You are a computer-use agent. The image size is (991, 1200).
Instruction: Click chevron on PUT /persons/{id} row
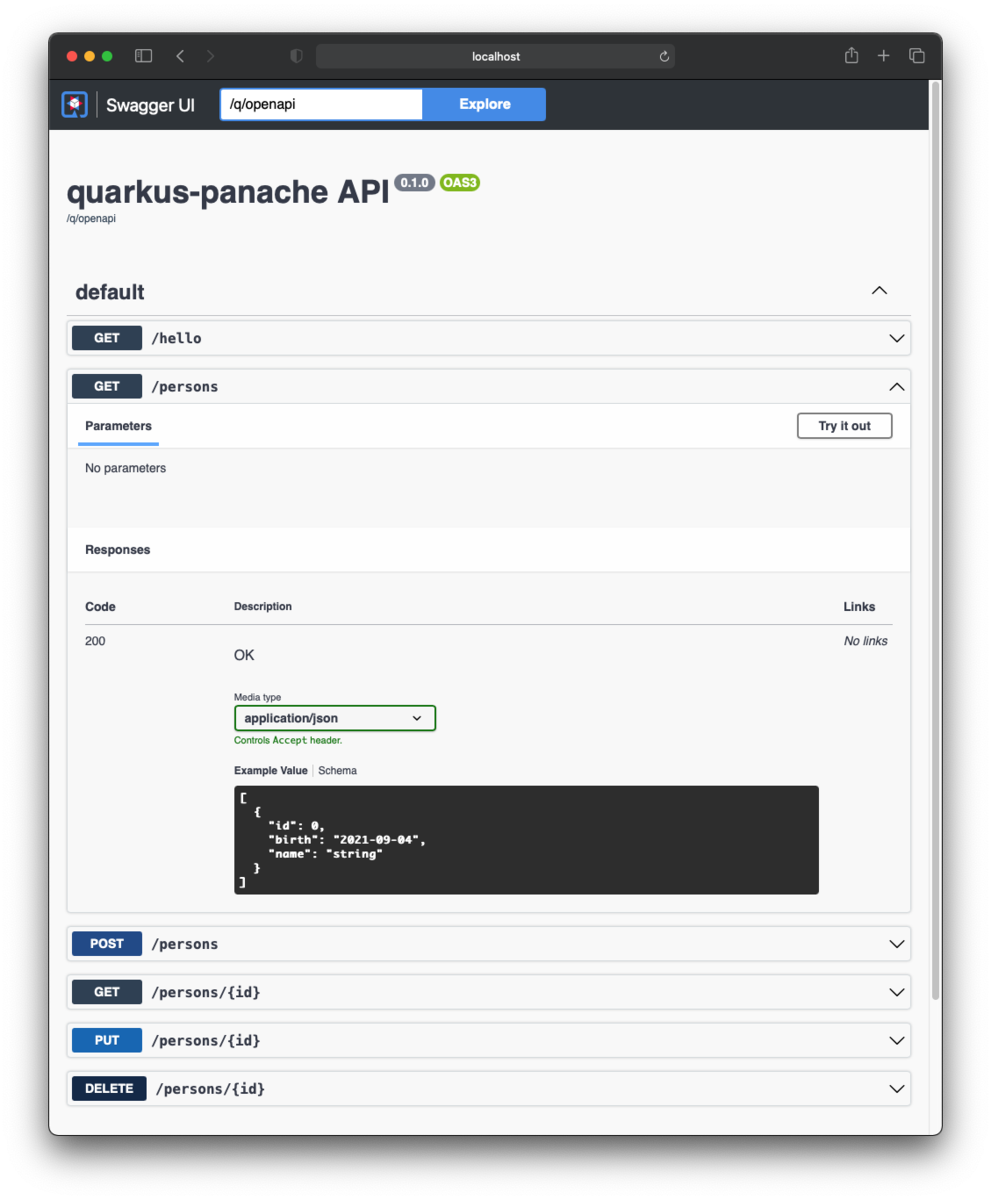point(897,1040)
